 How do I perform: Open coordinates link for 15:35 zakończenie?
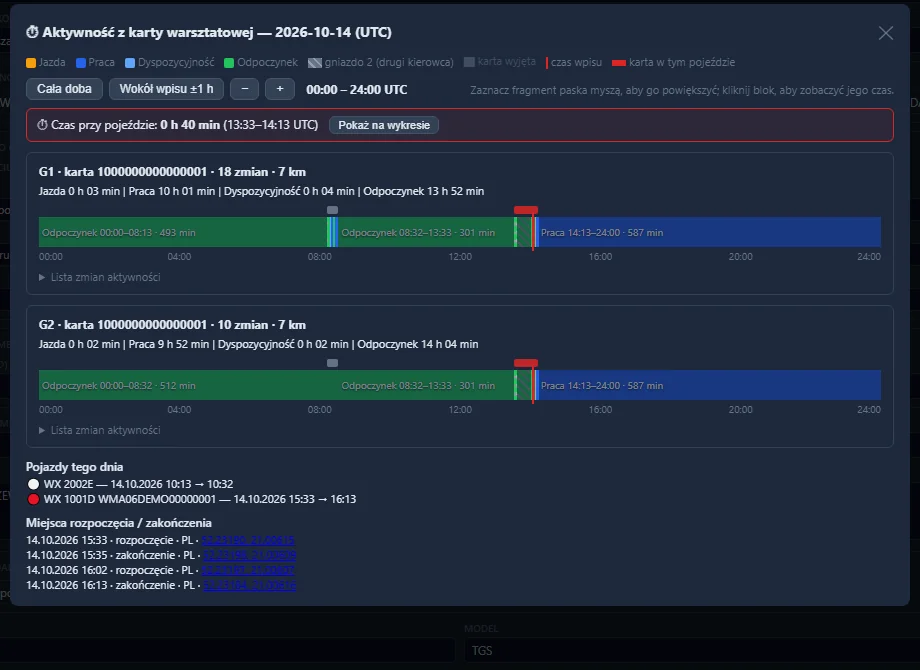click(249, 555)
